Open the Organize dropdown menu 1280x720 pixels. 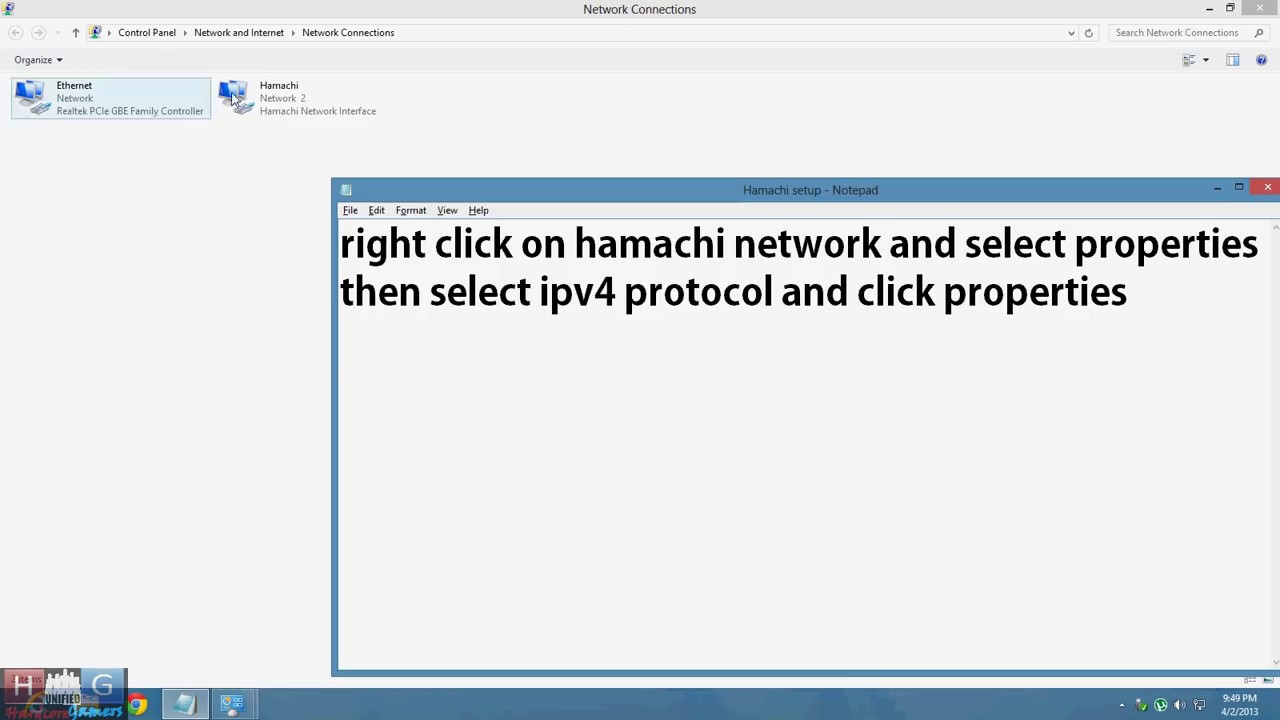(38, 60)
